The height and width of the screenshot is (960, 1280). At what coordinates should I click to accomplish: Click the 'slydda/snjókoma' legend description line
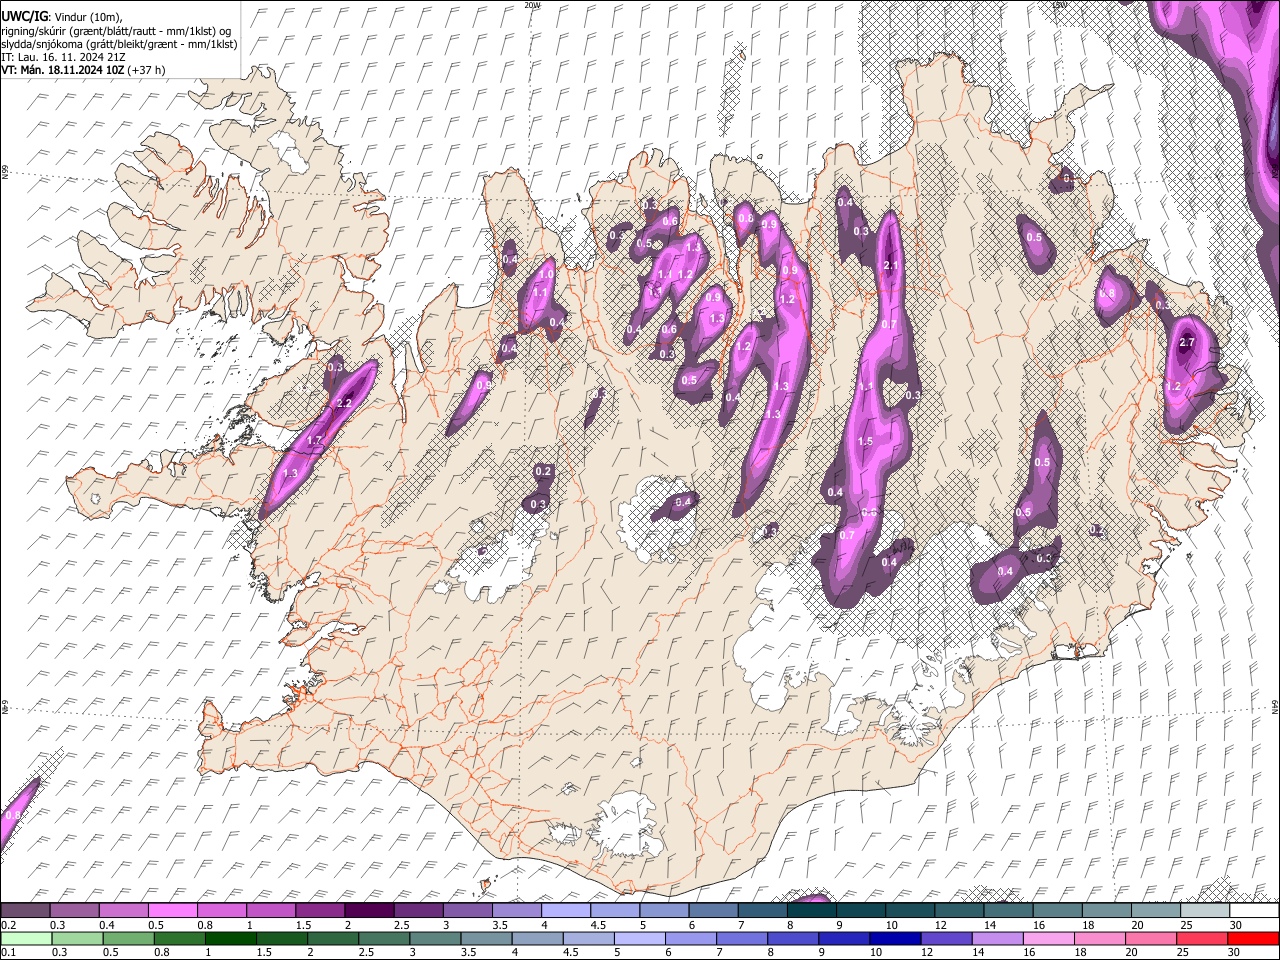[119, 44]
